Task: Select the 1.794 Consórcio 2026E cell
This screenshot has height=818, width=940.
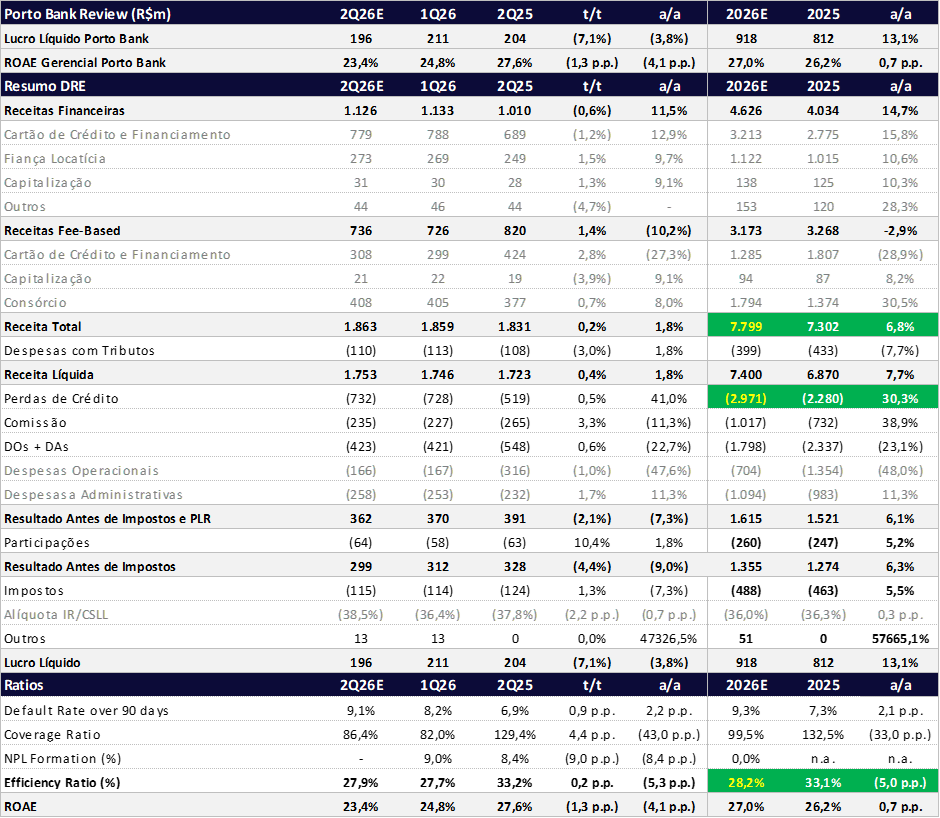Action: [746, 302]
